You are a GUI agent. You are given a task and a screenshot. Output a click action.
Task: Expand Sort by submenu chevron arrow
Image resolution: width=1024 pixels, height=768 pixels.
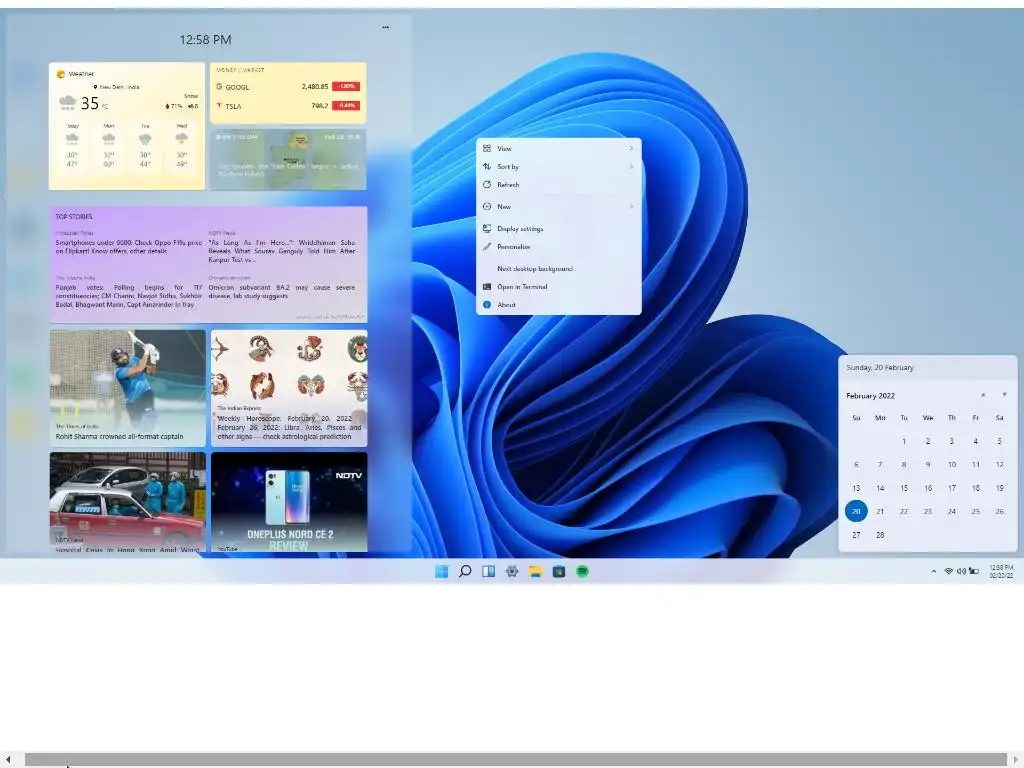point(631,167)
